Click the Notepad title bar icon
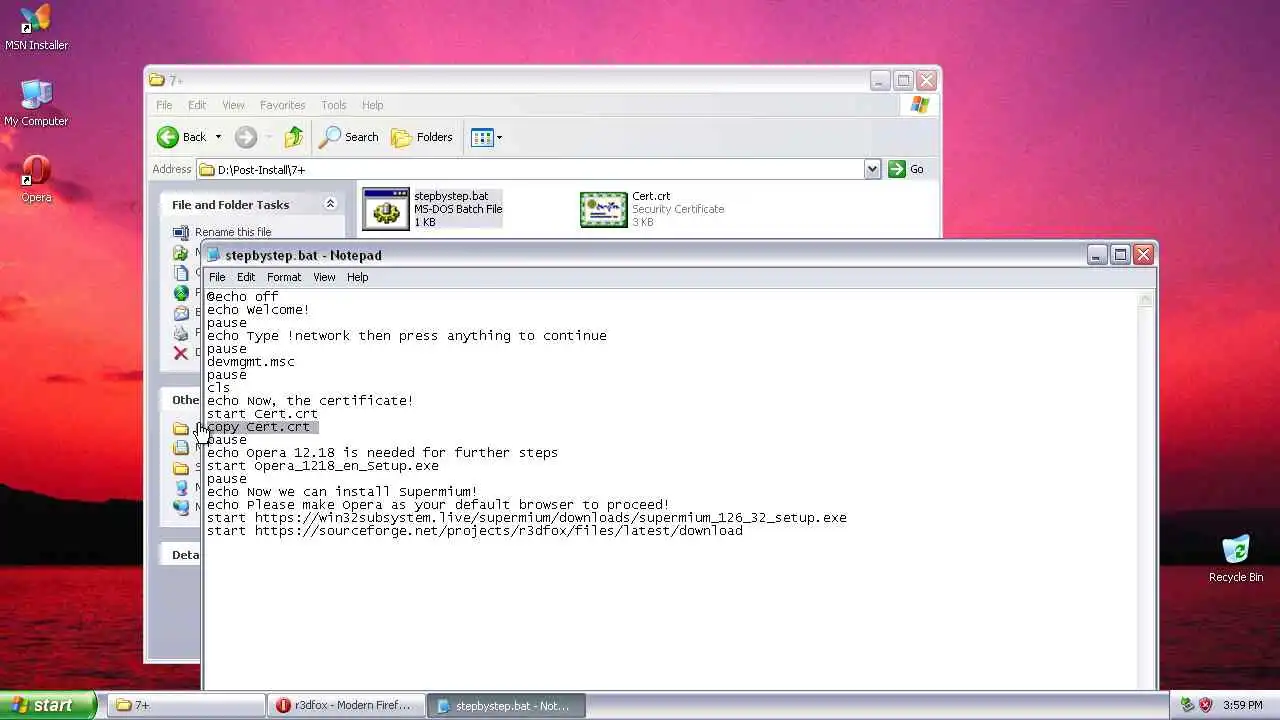1280x720 pixels. (213, 255)
